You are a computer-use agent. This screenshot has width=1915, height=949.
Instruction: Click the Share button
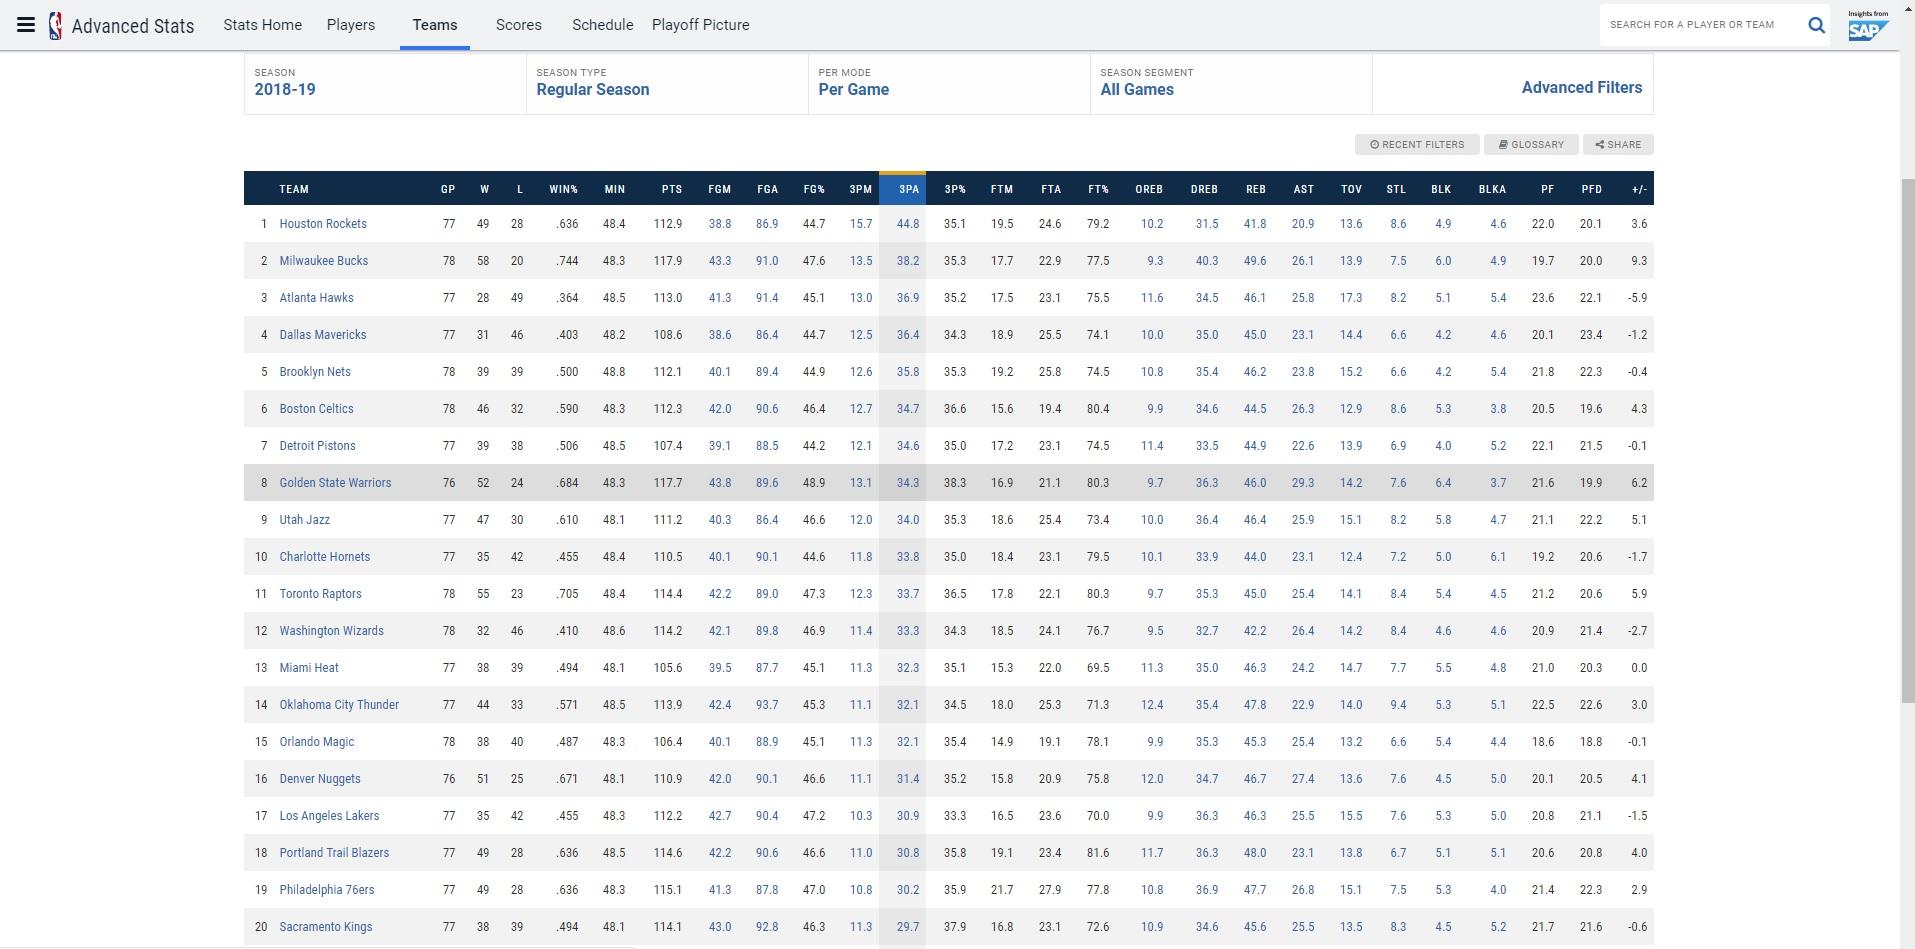pos(1618,145)
